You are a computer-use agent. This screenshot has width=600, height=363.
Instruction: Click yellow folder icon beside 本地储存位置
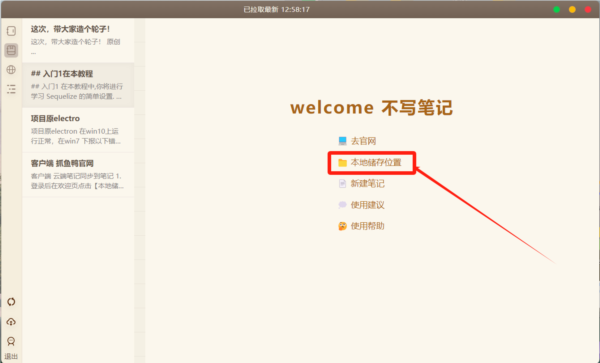[x=342, y=163]
